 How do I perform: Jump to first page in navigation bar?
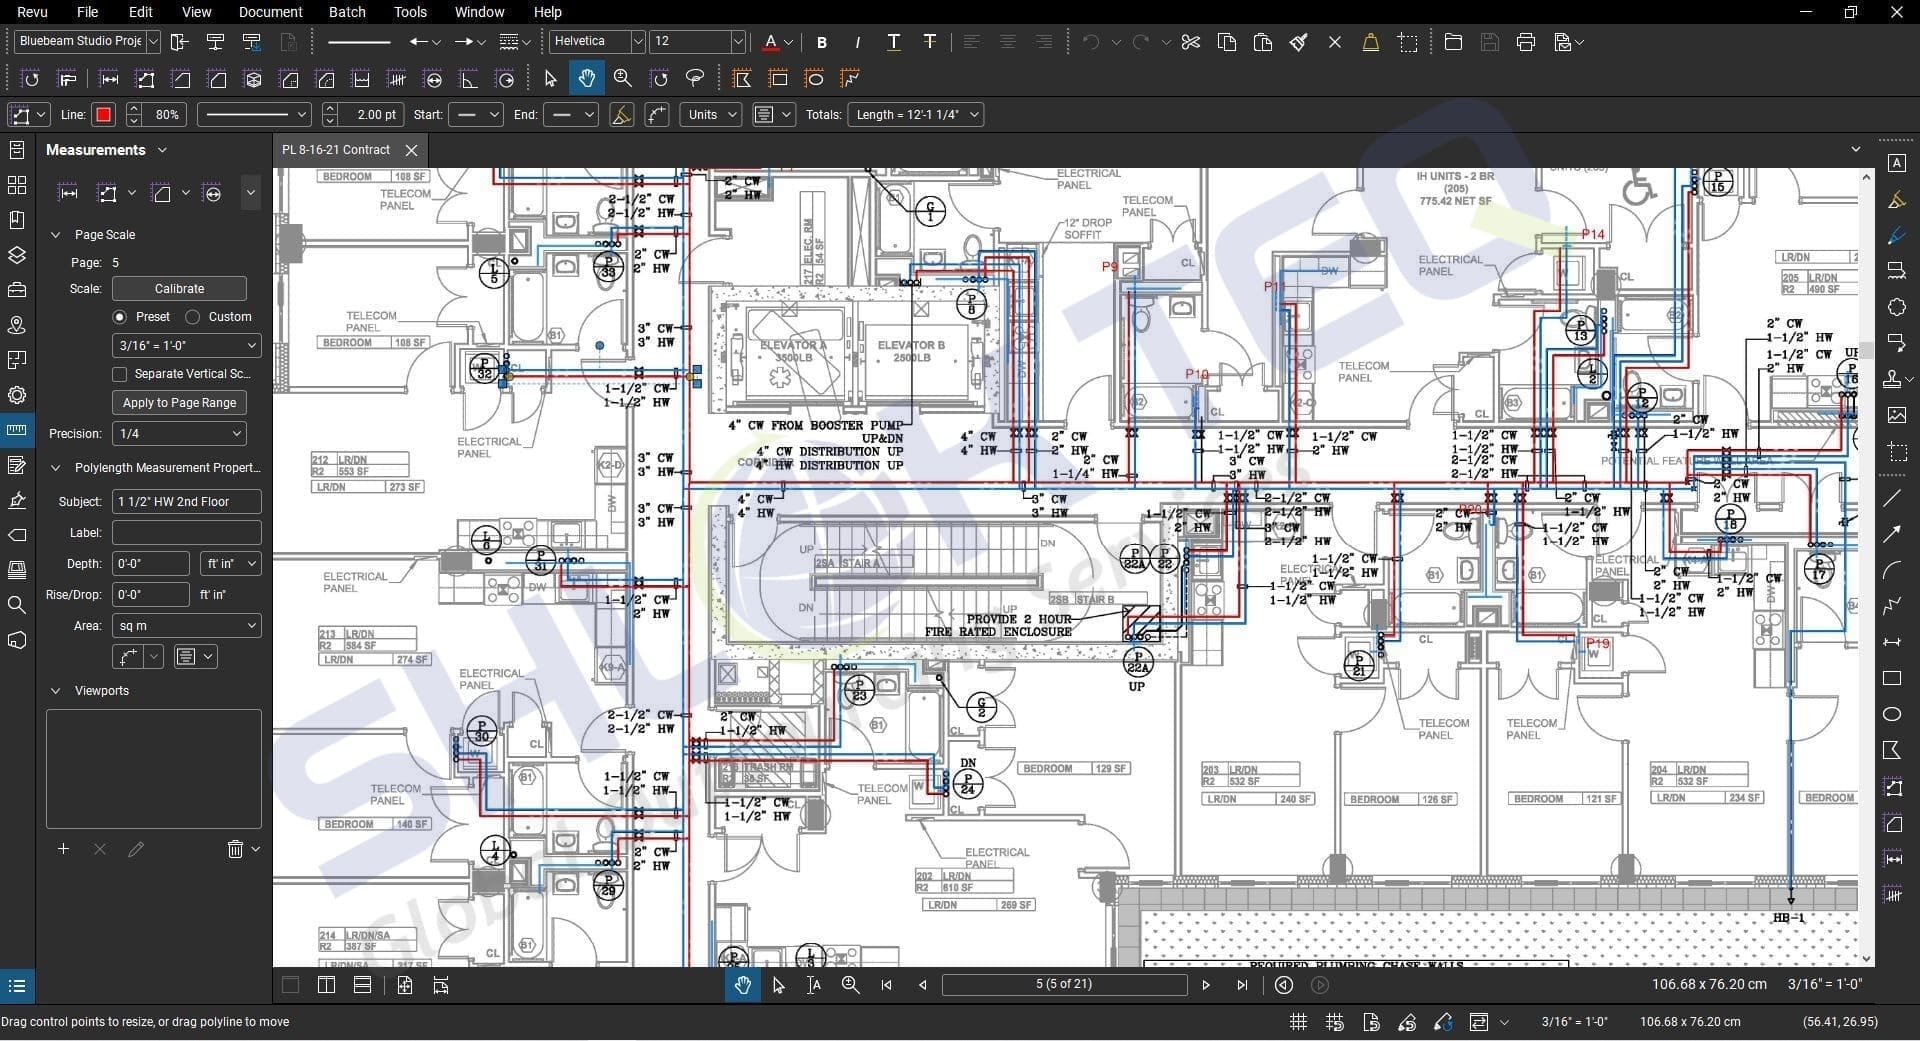[886, 985]
